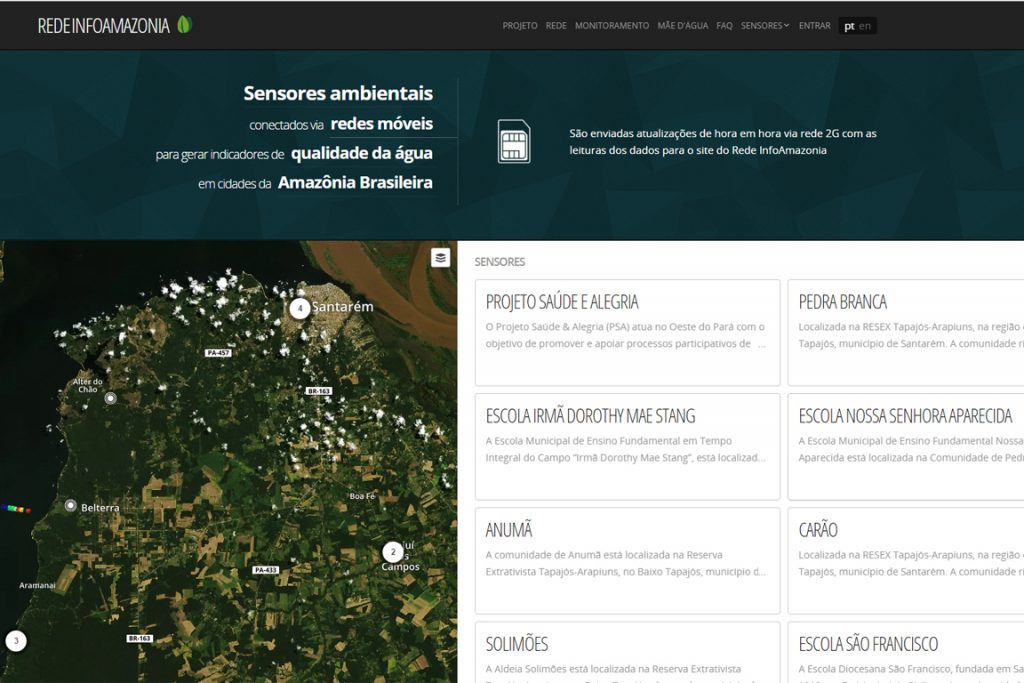This screenshot has height=683, width=1024.
Task: Open the Projeto Saúde e Alegria card
Action: pos(627,332)
